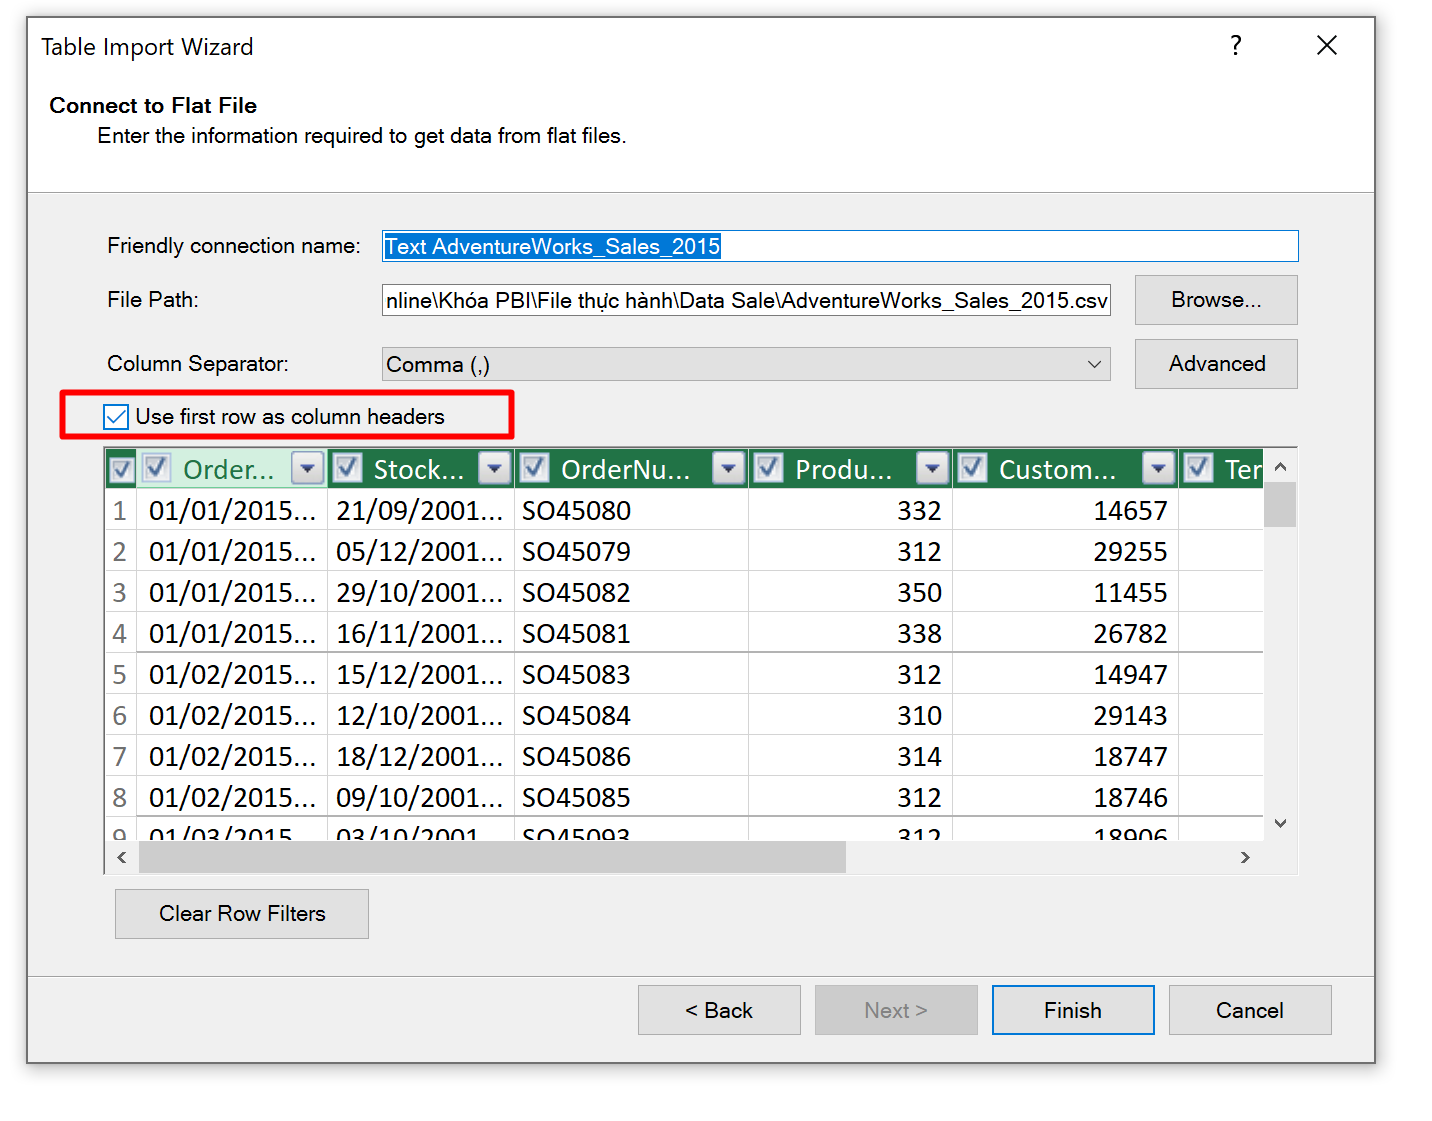
Task: Expand the Column Separator combo box
Action: tap(1094, 364)
